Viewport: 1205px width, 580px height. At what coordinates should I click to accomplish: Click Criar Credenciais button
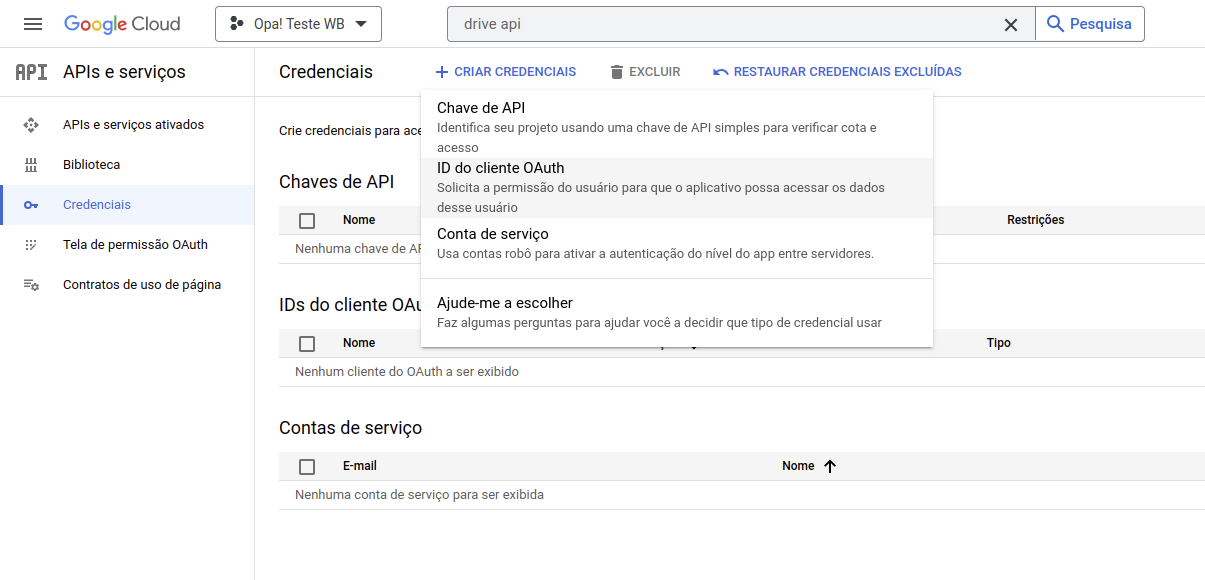pos(506,72)
